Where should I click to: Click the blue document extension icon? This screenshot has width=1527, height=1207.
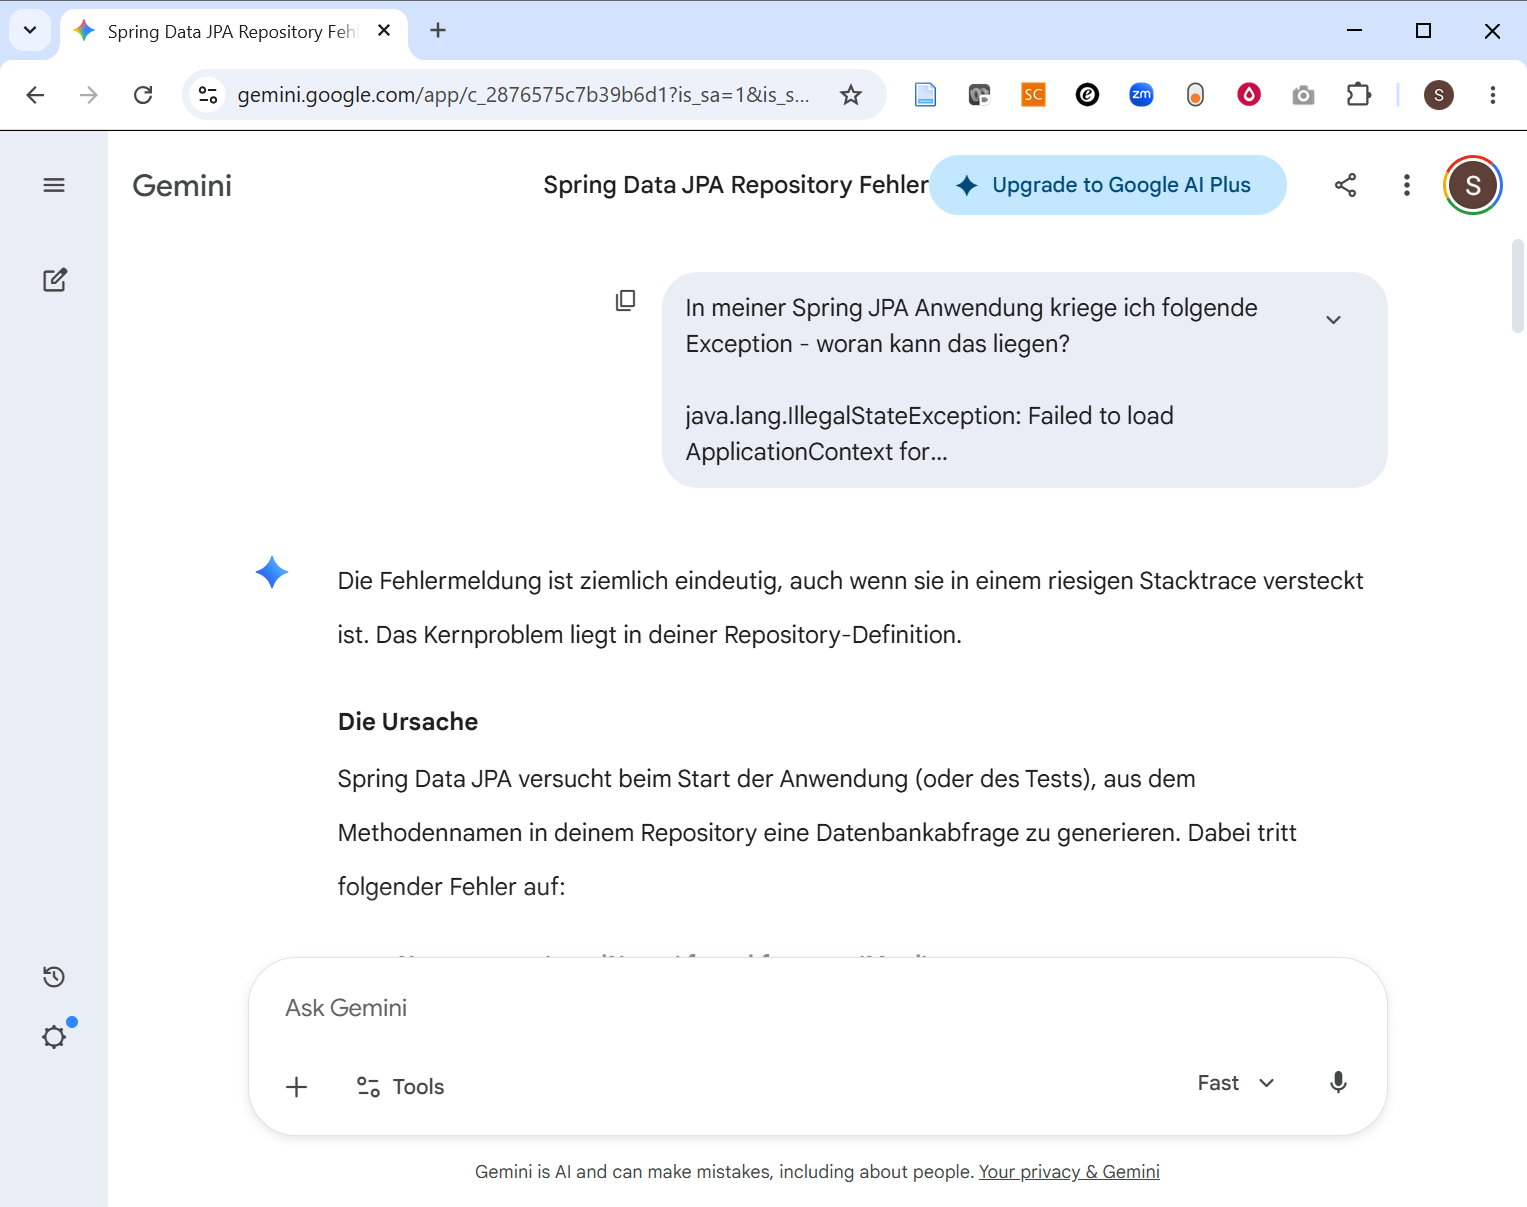[x=926, y=95]
